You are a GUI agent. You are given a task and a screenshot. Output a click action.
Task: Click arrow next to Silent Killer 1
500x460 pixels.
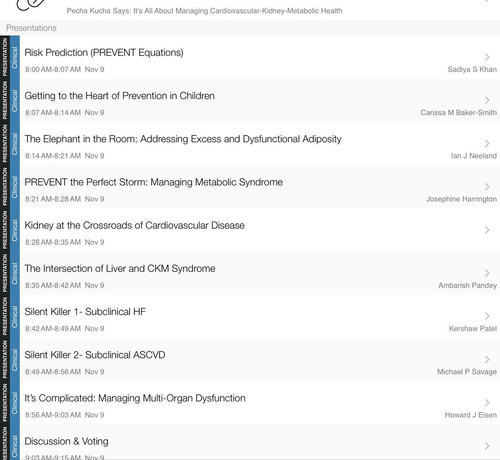click(x=487, y=316)
